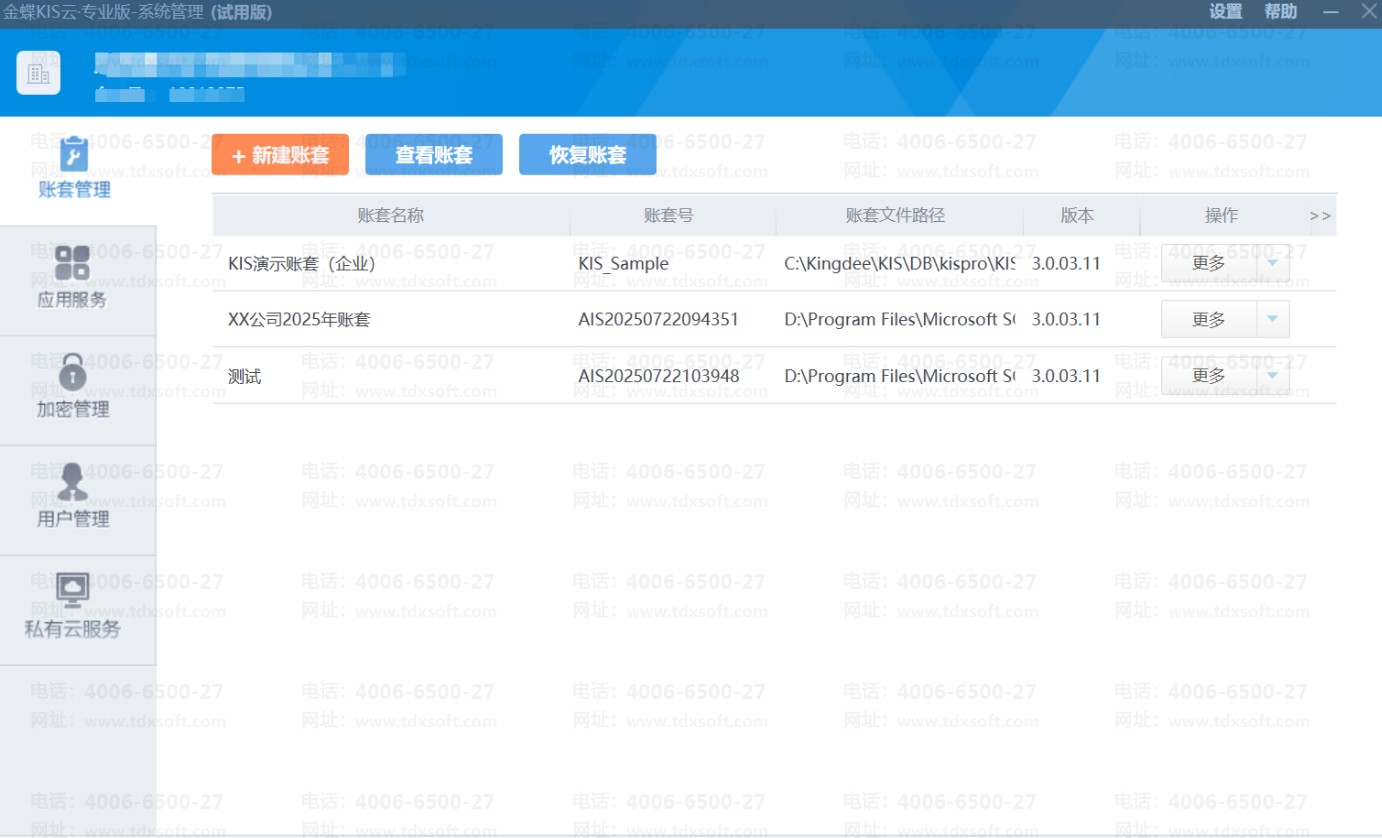1382x838 pixels.
Task: Open the 设置 menu in title bar
Action: pos(1225,12)
